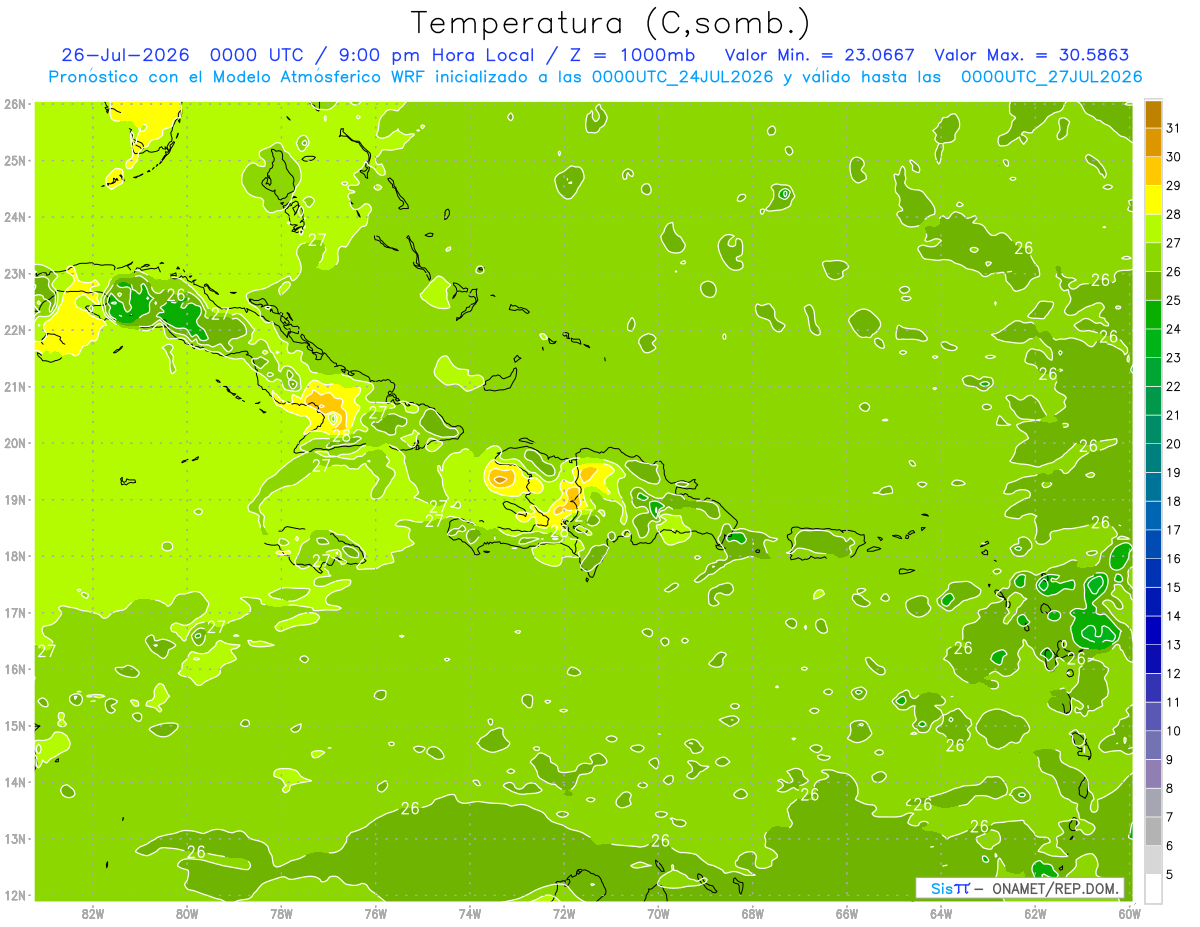Click the "17N" latitude axis label
This screenshot has width=1200, height=927.
click(x=15, y=612)
